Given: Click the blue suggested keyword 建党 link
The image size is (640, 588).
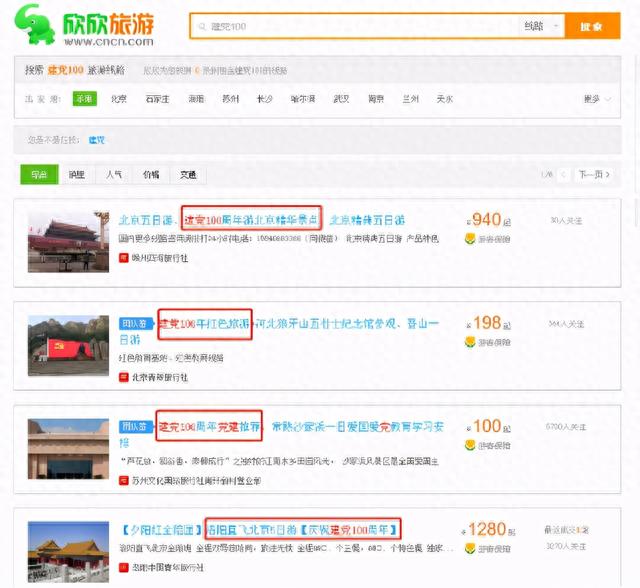Looking at the screenshot, I should point(97,140).
